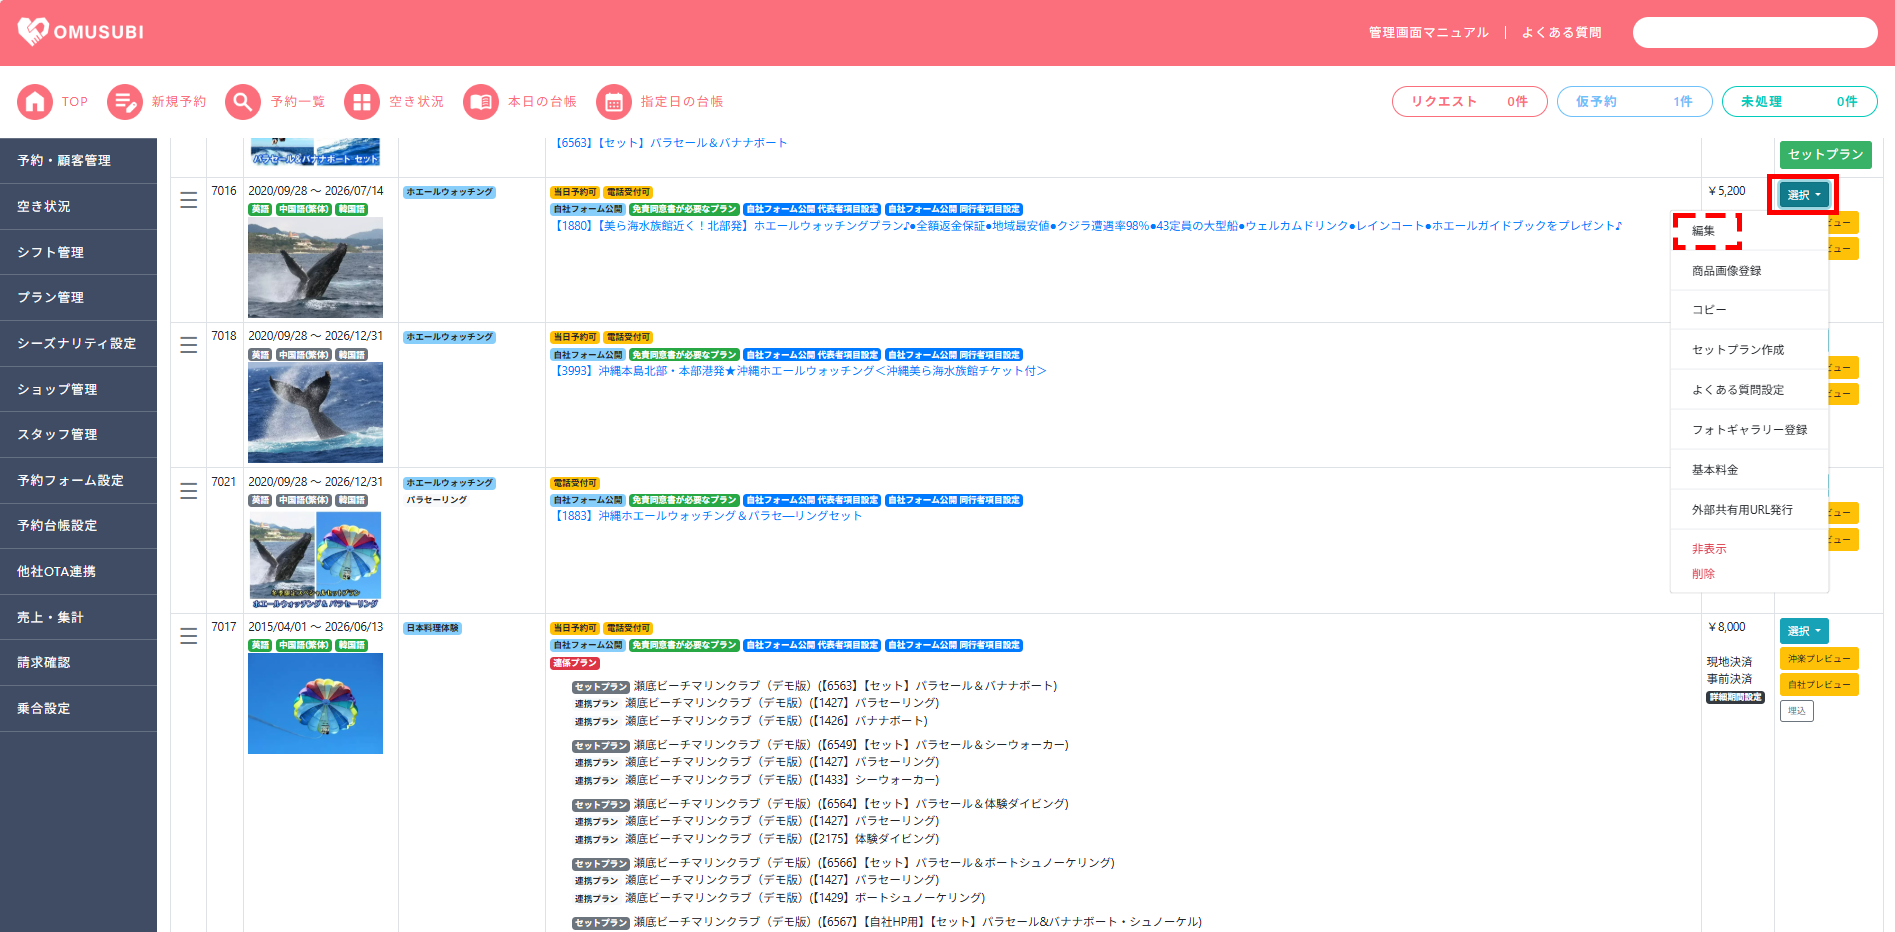This screenshot has width=1895, height=932.
Task: Select 削除 in the dropdown menu
Action: [x=1703, y=574]
